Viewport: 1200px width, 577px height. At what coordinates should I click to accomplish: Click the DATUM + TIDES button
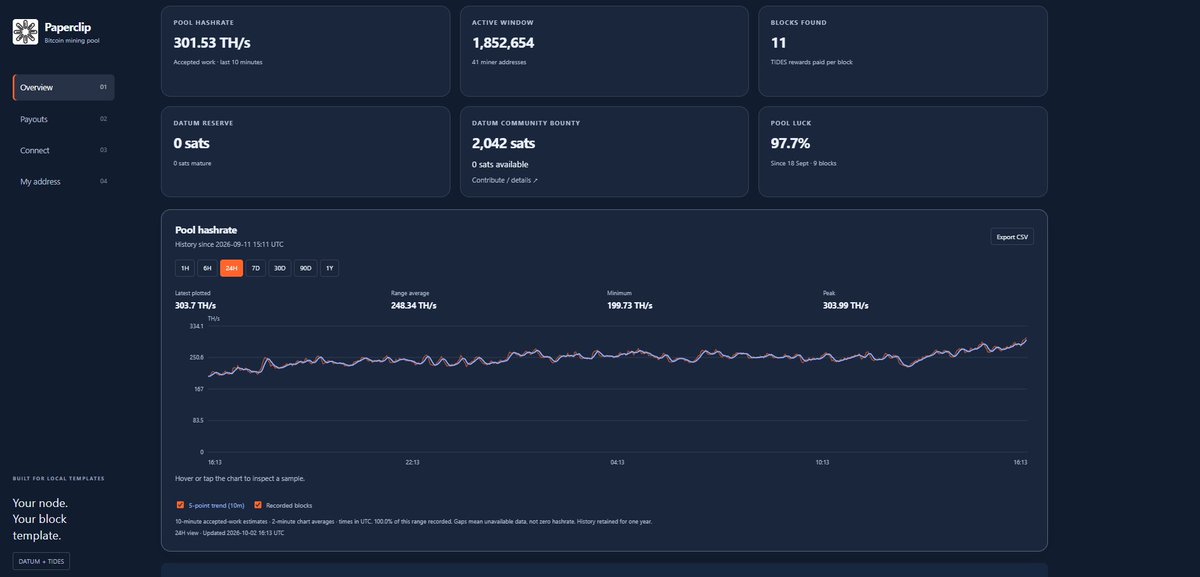tap(41, 561)
